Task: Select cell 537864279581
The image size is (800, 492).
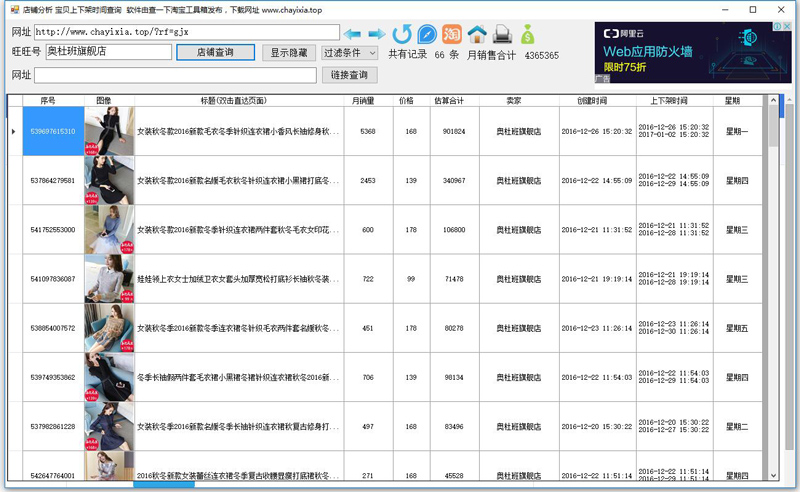Action: [53, 181]
